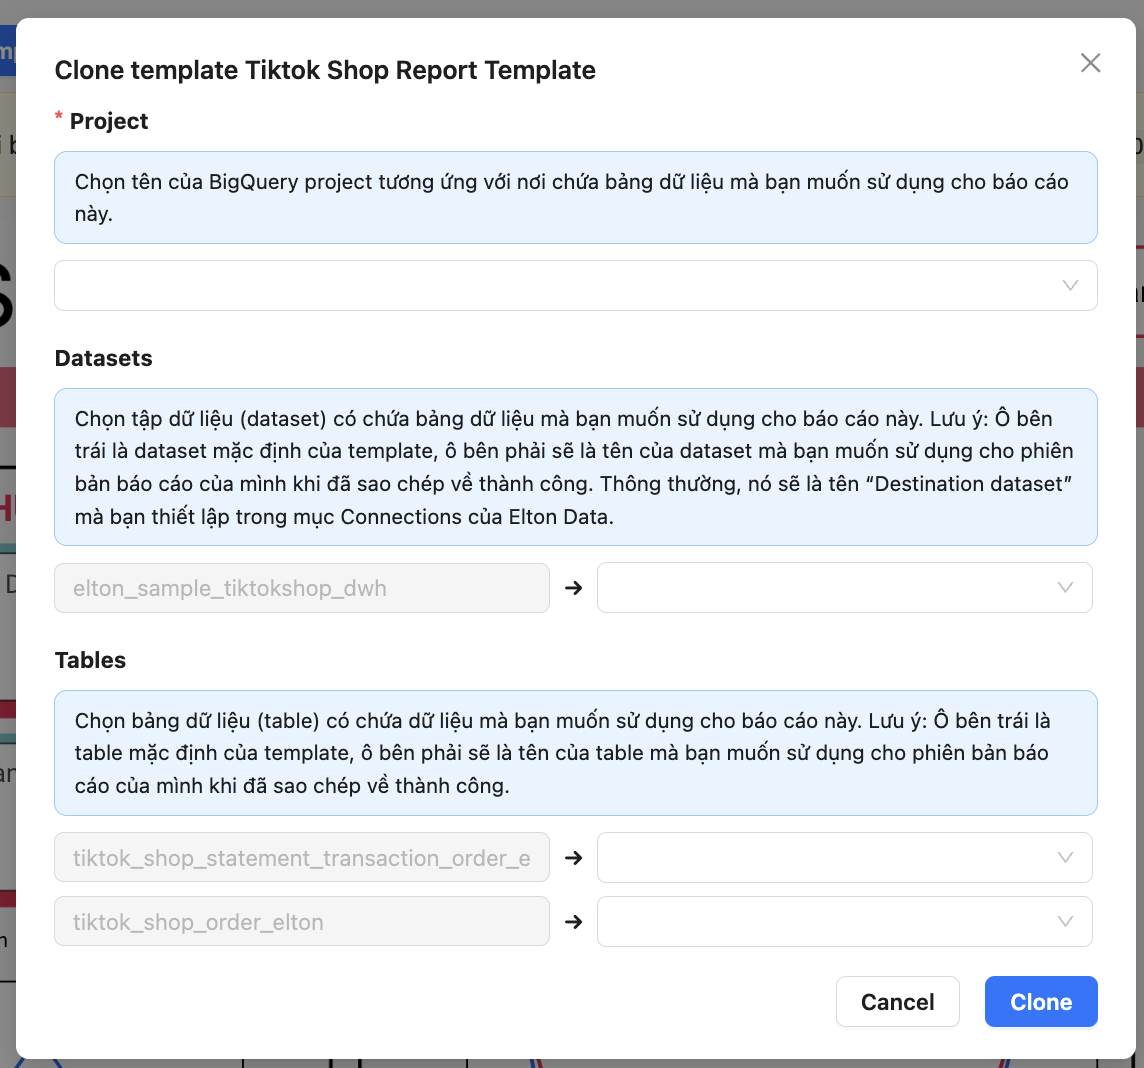This screenshot has width=1144, height=1068.
Task: Click the Datasets help text mentioning Destination dataset
Action: coord(576,467)
